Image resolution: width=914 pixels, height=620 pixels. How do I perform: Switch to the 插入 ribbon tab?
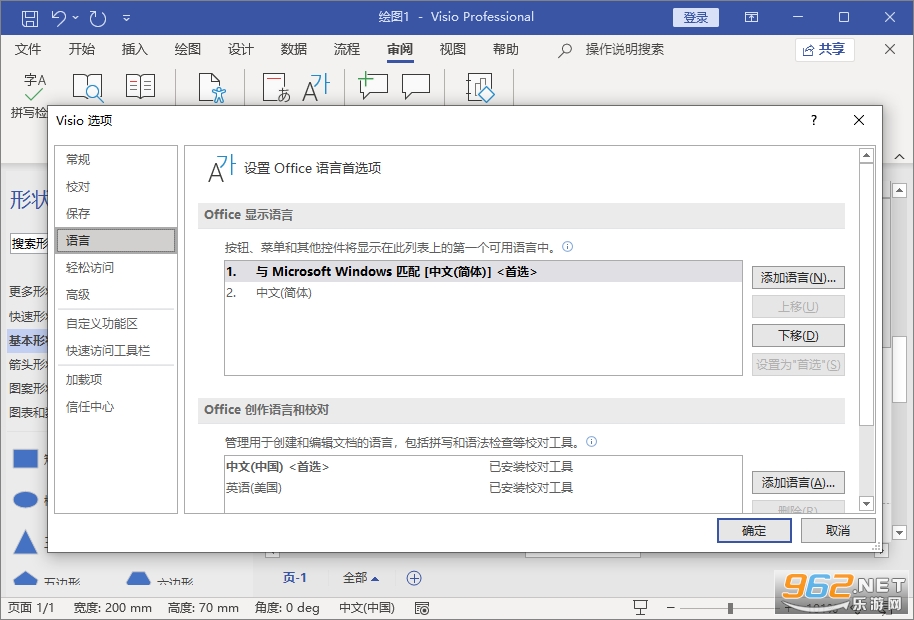135,50
